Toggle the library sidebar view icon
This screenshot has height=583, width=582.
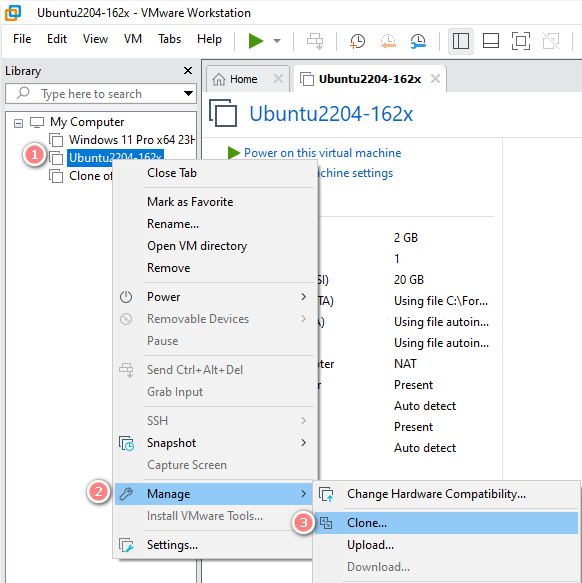[x=460, y=41]
